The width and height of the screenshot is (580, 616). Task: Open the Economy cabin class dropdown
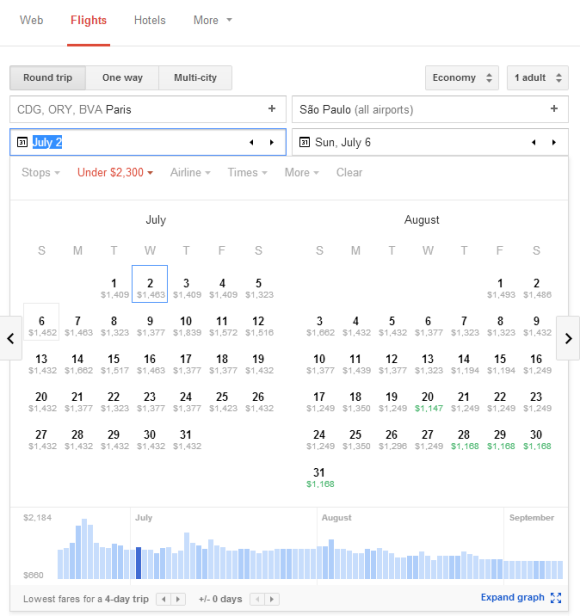(462, 78)
